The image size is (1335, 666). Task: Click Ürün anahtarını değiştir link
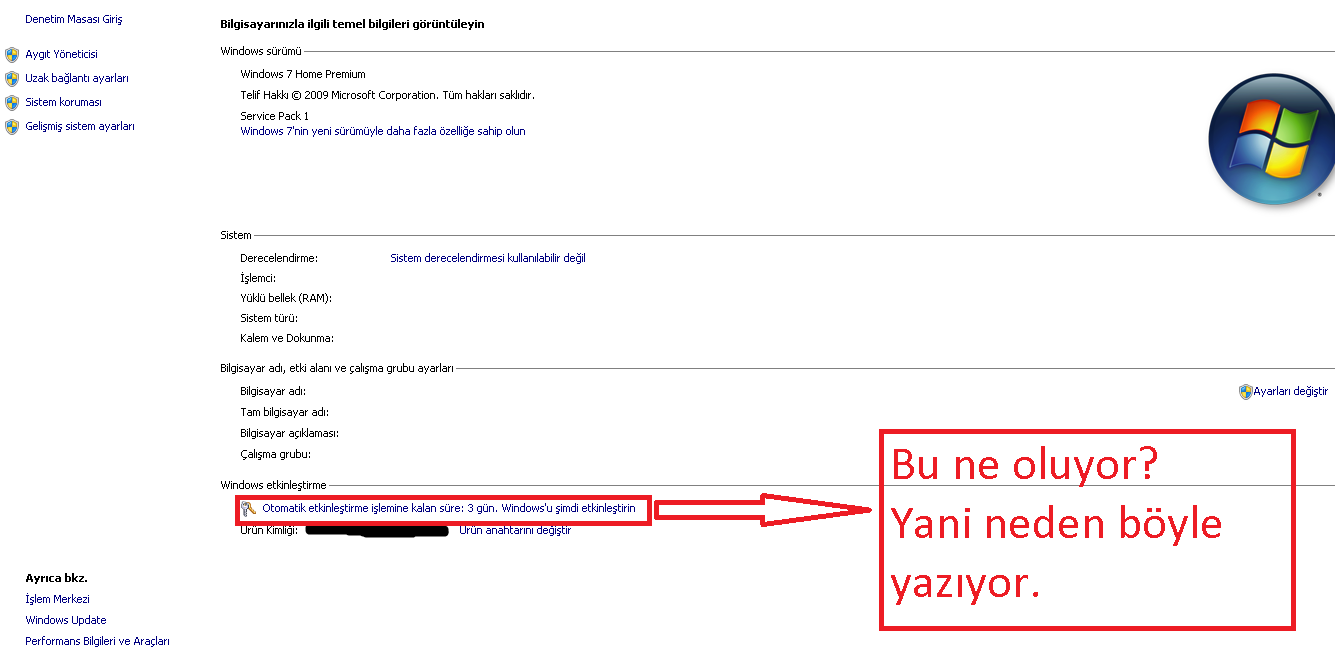click(515, 531)
